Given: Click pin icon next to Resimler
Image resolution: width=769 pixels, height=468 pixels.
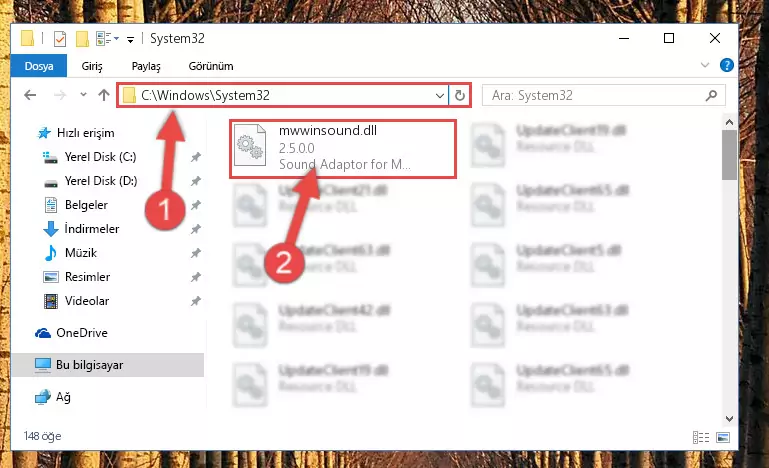Looking at the screenshot, I should click(x=196, y=277).
